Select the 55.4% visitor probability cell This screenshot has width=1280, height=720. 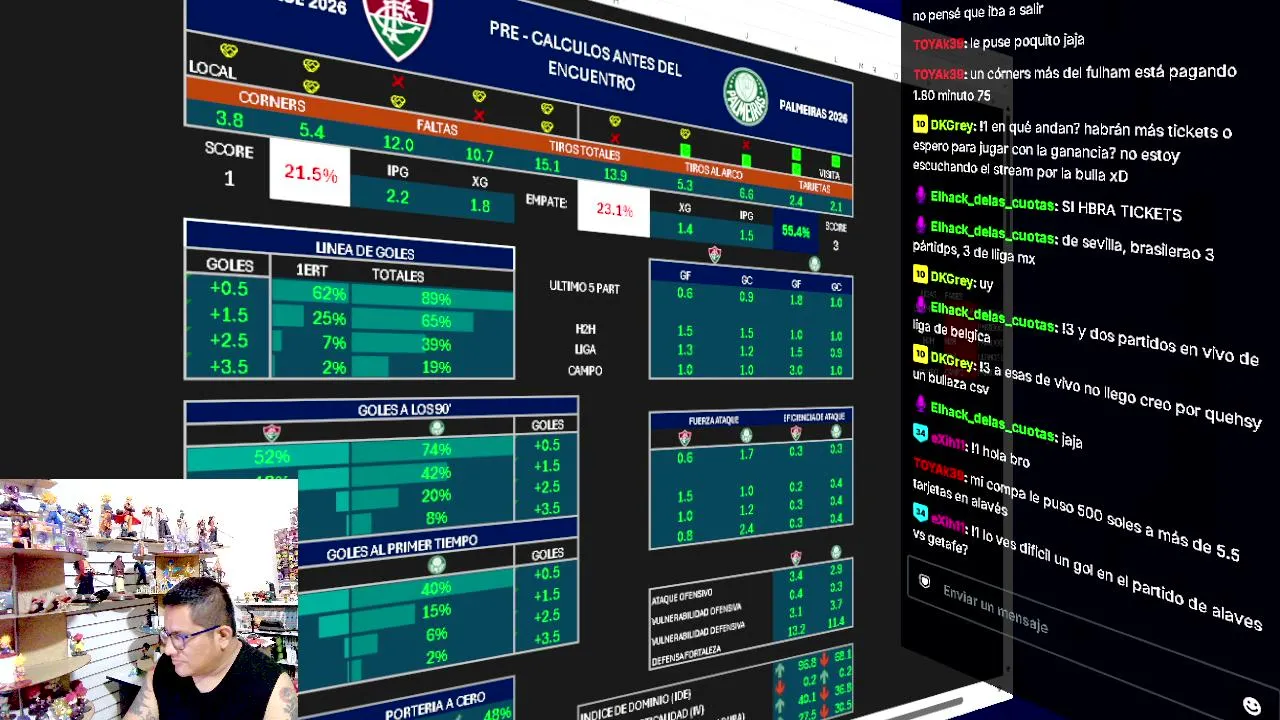[x=796, y=231]
